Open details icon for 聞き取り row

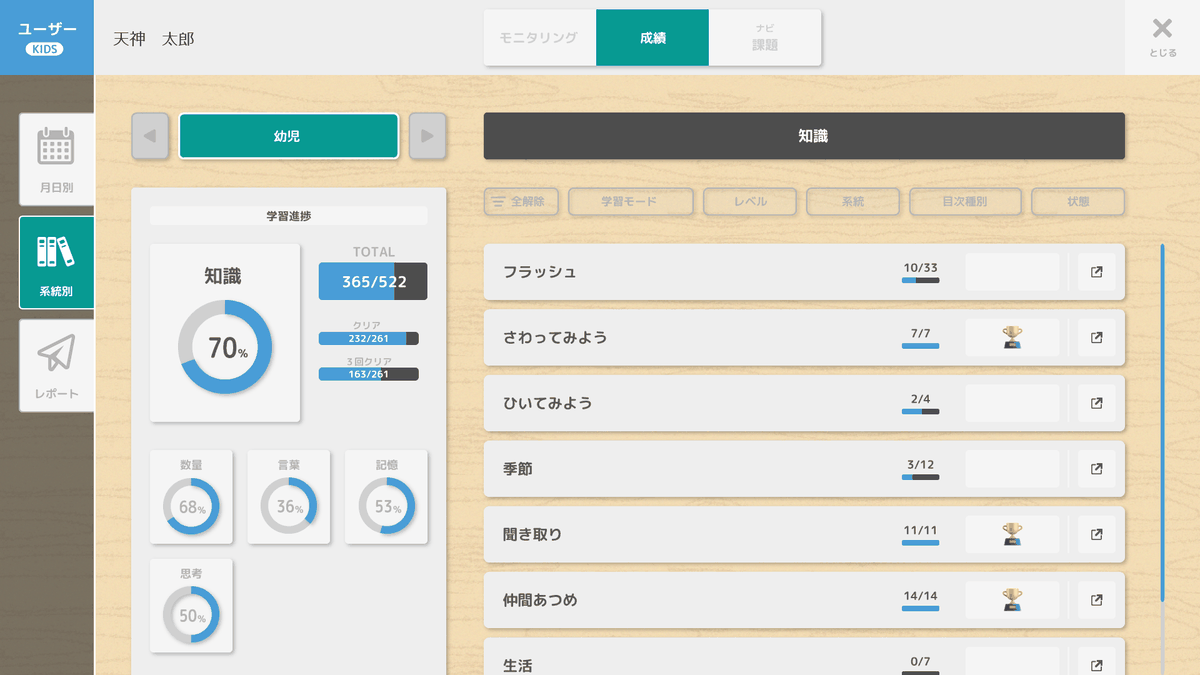click(1096, 535)
